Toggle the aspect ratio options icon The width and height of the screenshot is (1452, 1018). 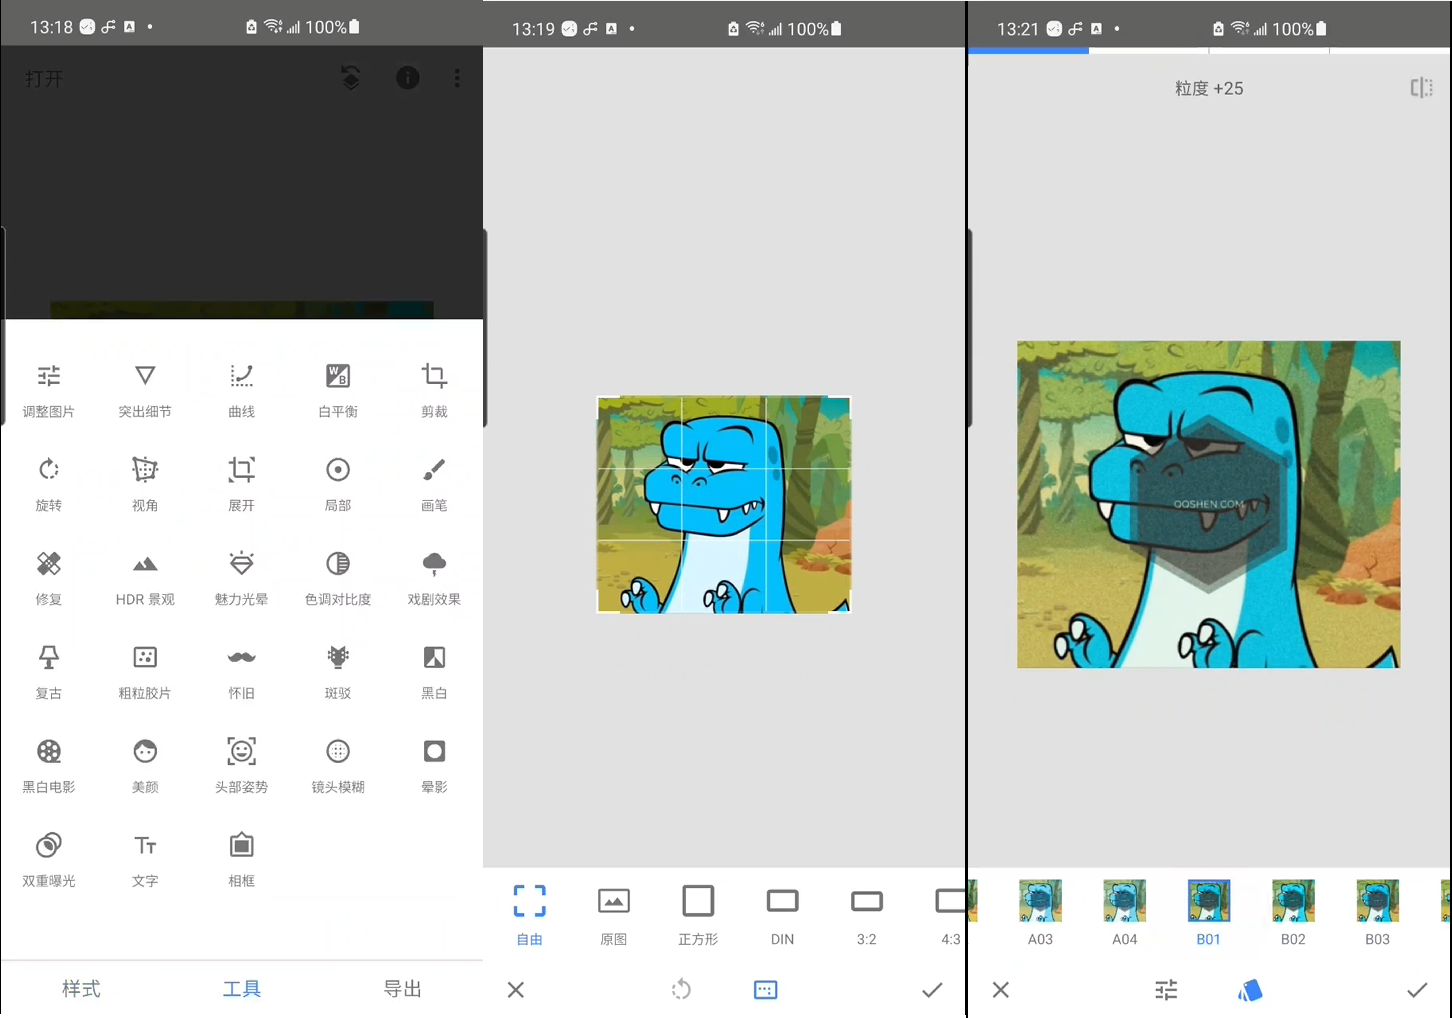[x=765, y=990]
